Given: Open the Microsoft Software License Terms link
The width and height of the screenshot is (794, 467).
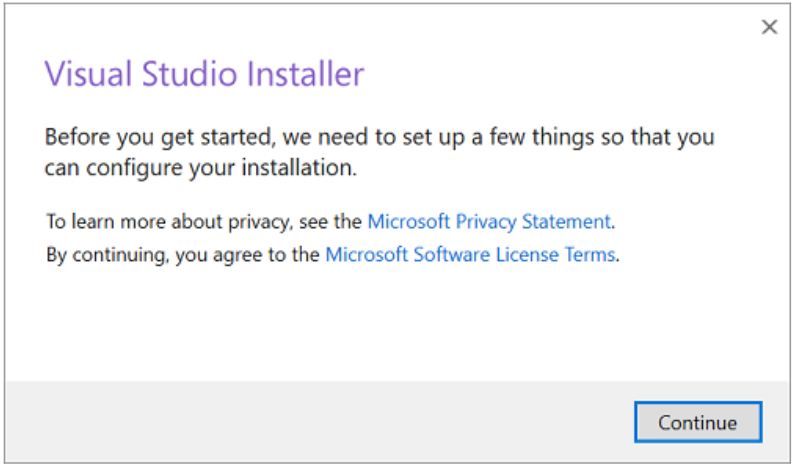Looking at the screenshot, I should tap(470, 254).
